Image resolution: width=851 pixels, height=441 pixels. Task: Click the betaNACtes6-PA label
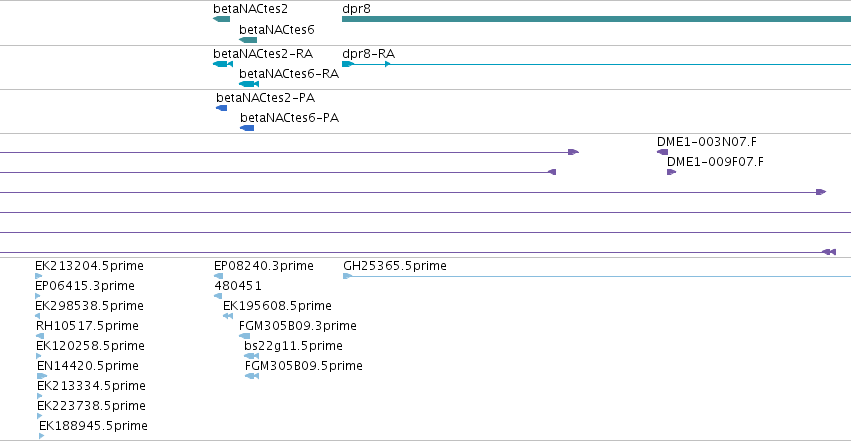pos(290,118)
